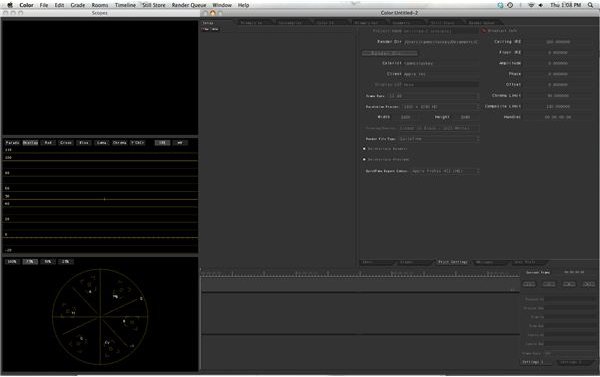Click the timeline ruler above the tracks
This screenshot has height=377, width=600.
coord(360,273)
